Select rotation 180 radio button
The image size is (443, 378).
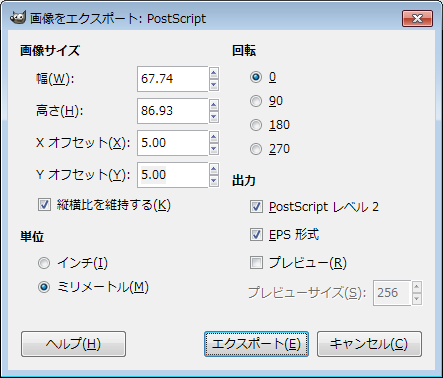(256, 125)
